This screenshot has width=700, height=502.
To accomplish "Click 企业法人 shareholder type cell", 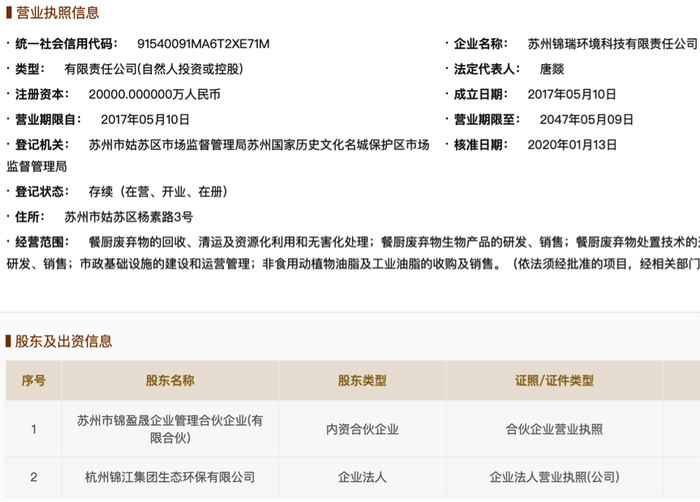I will point(362,477).
